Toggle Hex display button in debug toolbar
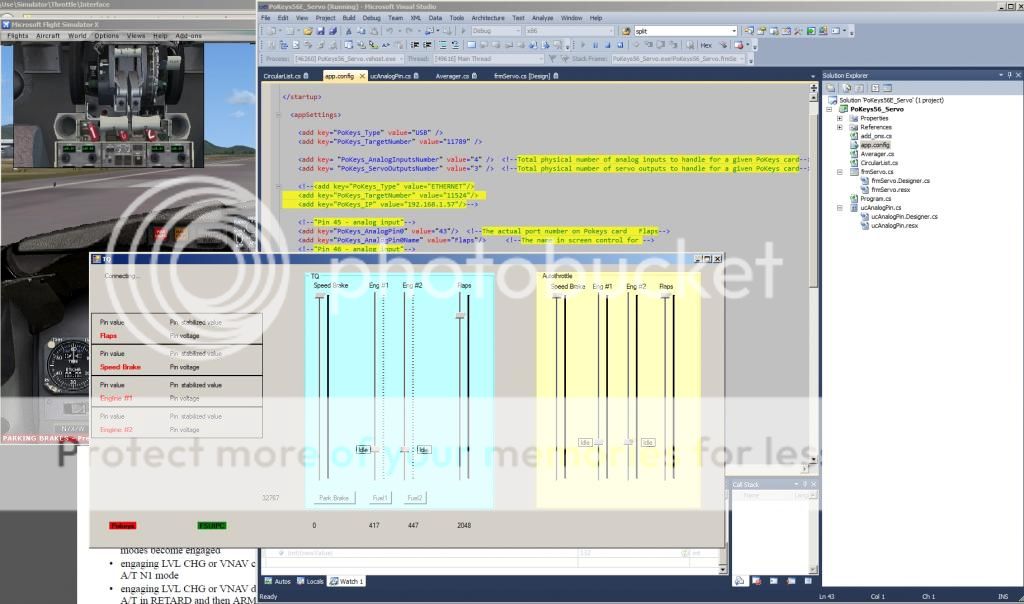This screenshot has height=604, width=1024. pos(706,45)
